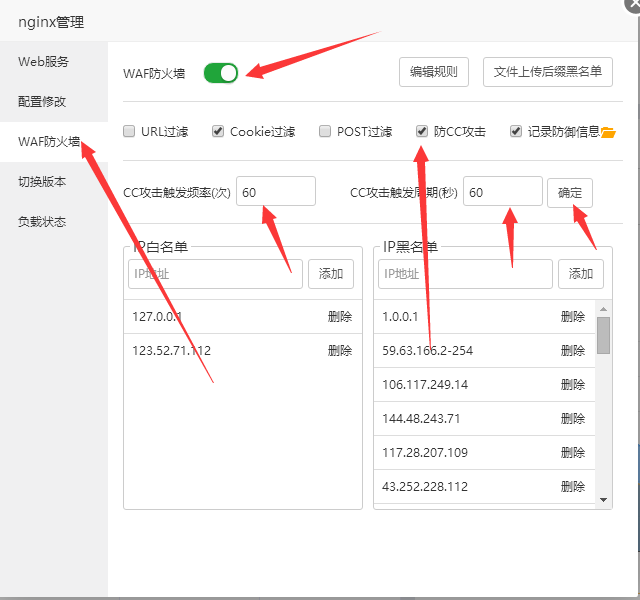Uncheck the 防CC攻击 checkbox

point(422,131)
